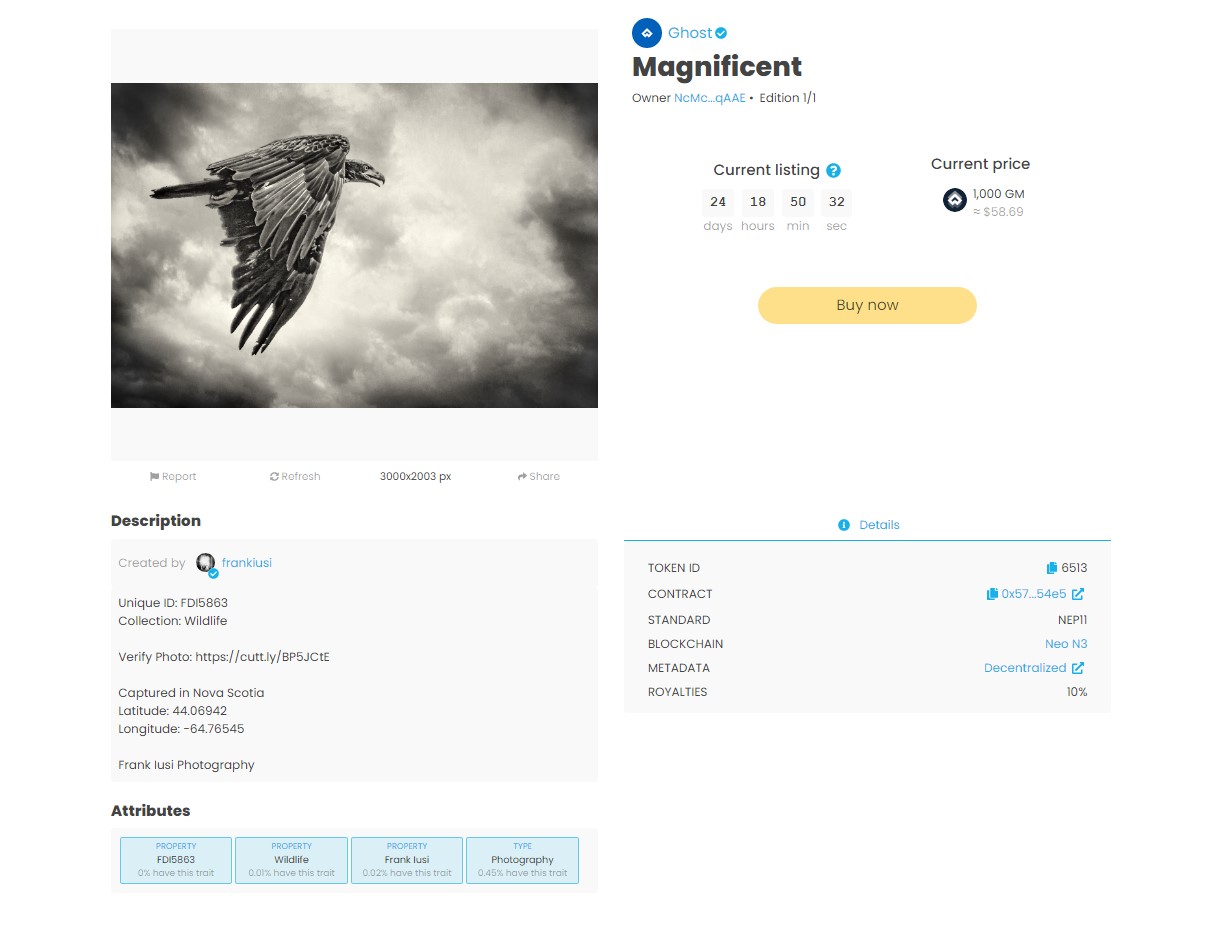
Task: Click the Ghost verified badge icon
Action: click(721, 33)
